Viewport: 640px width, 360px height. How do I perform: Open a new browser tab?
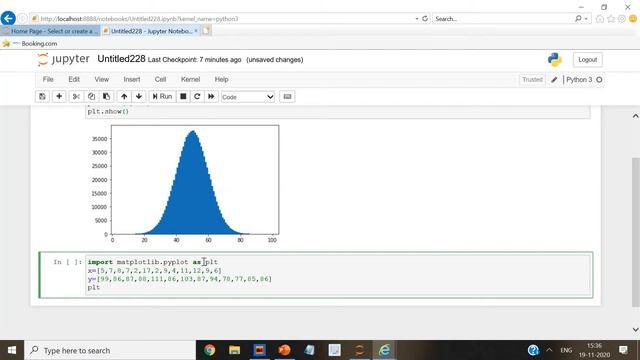206,31
